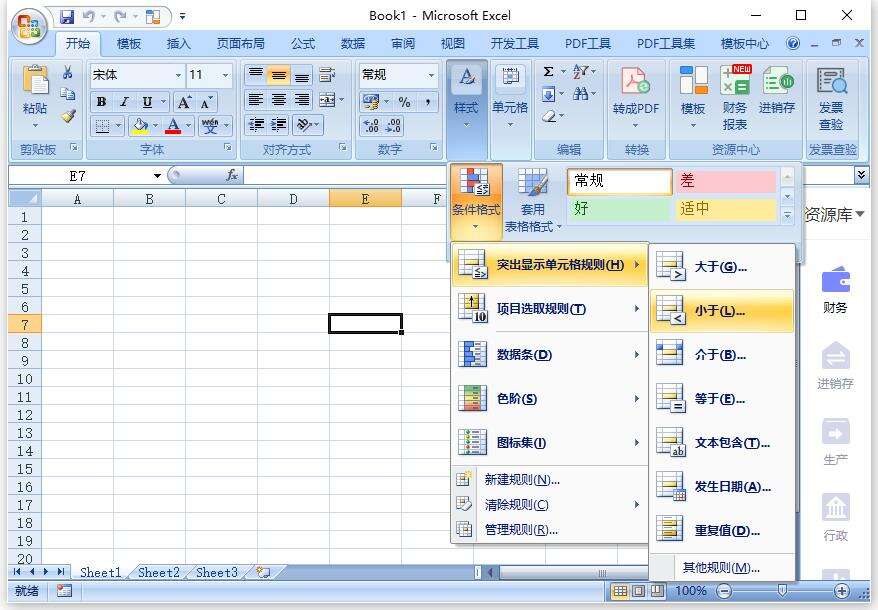878x610 pixels.
Task: Align text left in the alignment group
Action: point(256,100)
